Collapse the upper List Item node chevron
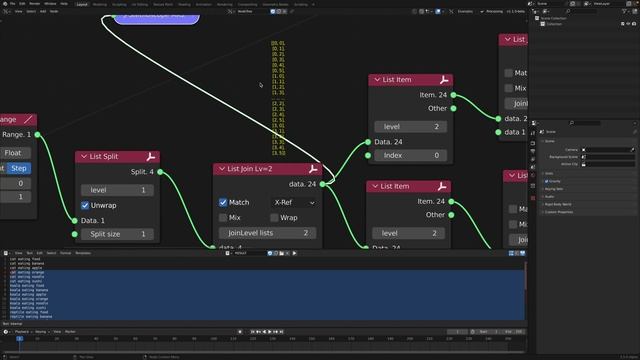The height and width of the screenshot is (360, 640). [x=377, y=80]
